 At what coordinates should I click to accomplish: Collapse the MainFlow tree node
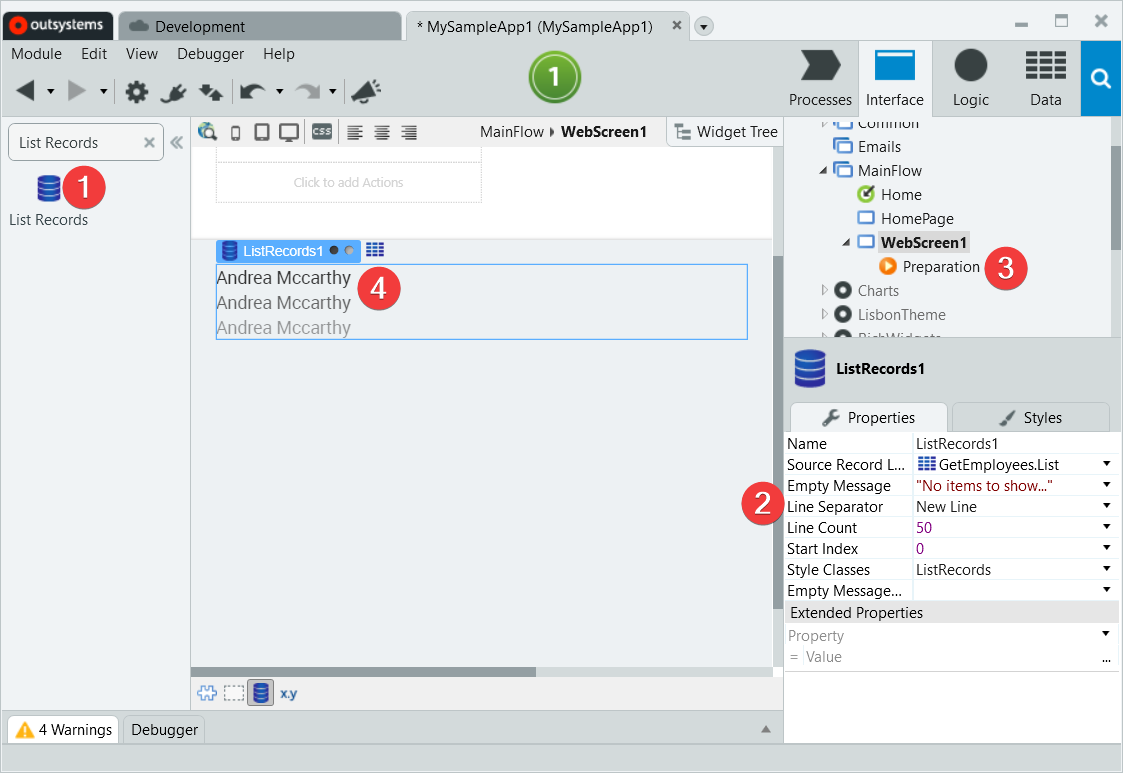[822, 170]
